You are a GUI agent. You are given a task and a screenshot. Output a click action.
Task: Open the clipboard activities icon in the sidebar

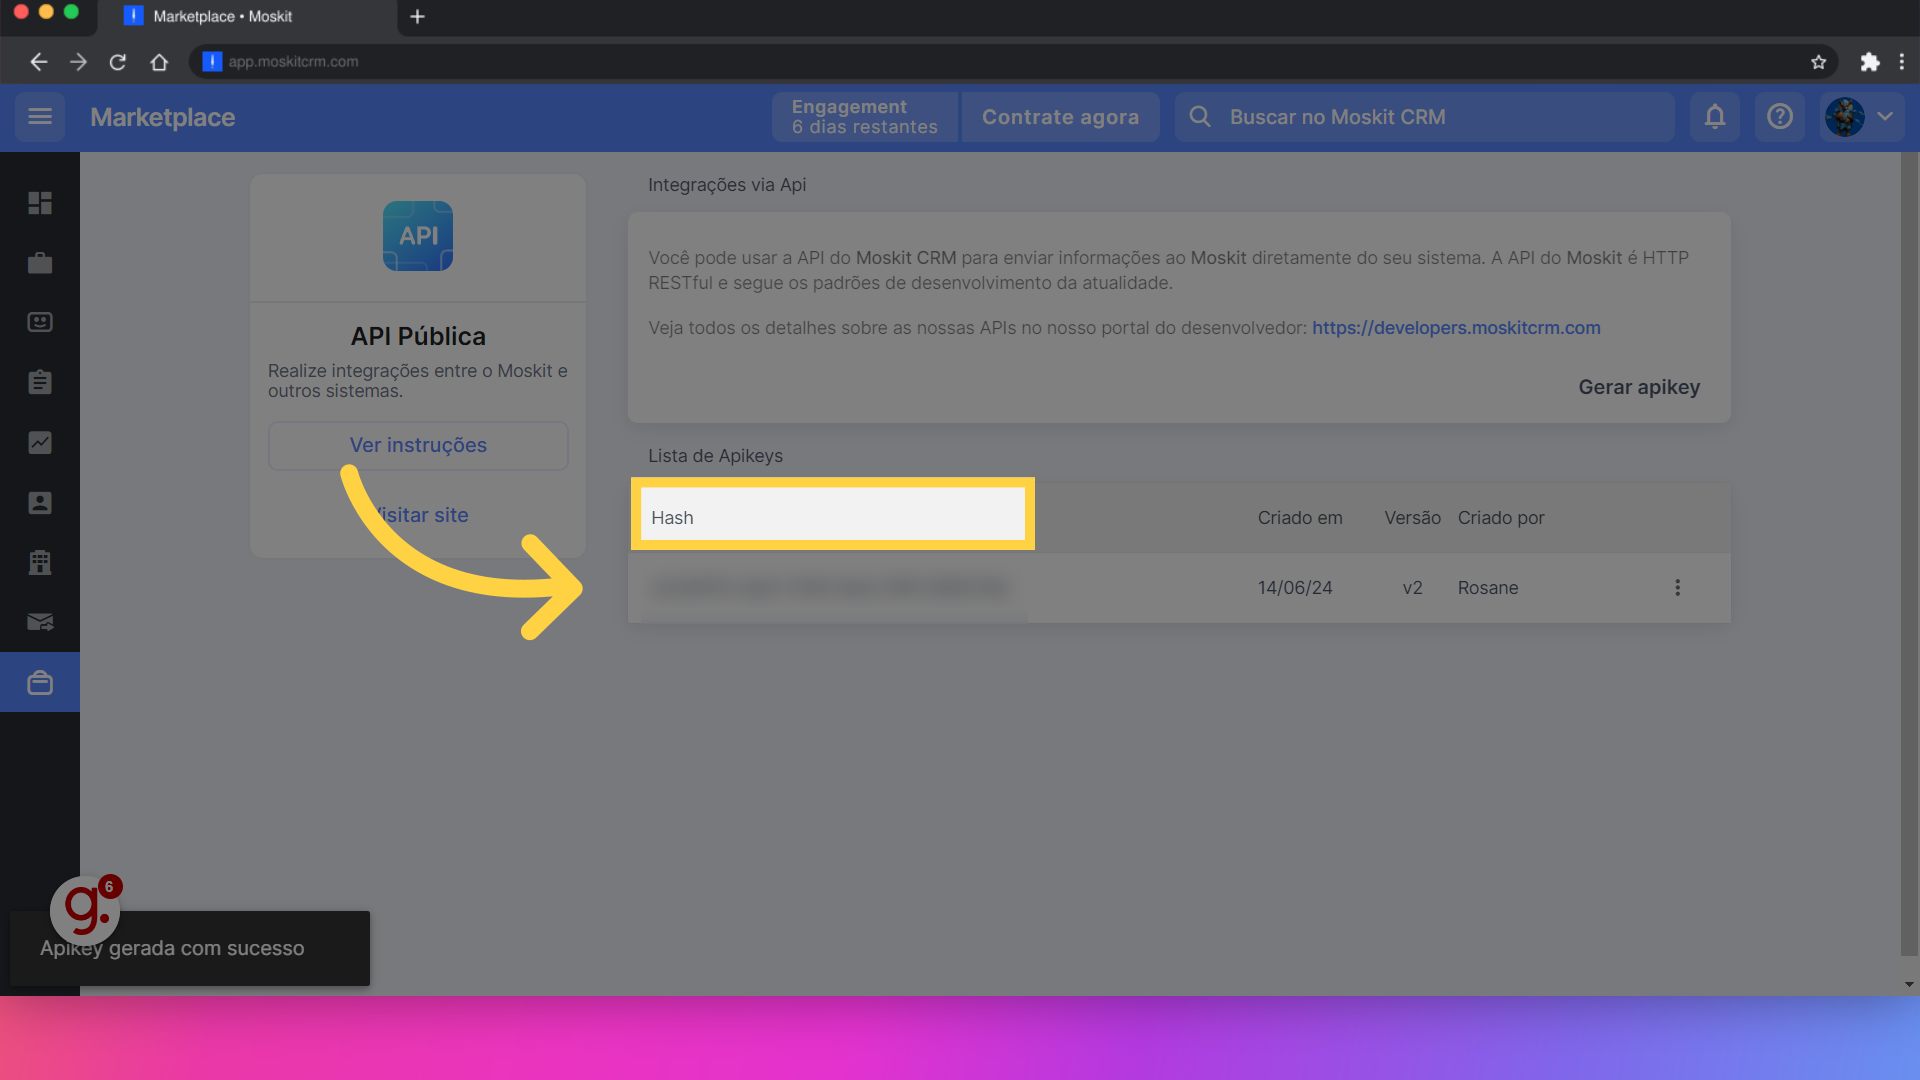(40, 382)
